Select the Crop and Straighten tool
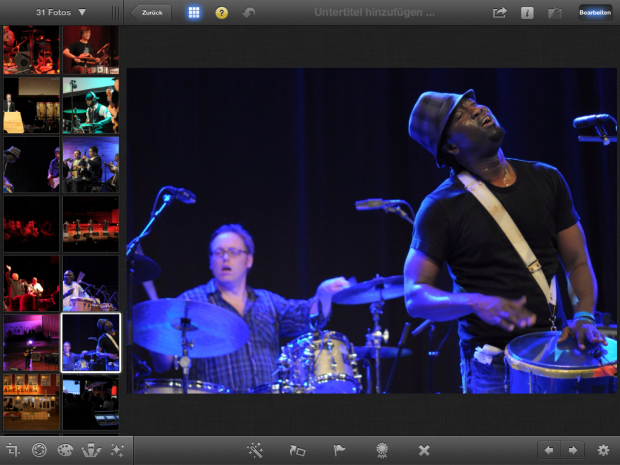This screenshot has width=620, height=465. [x=12, y=450]
